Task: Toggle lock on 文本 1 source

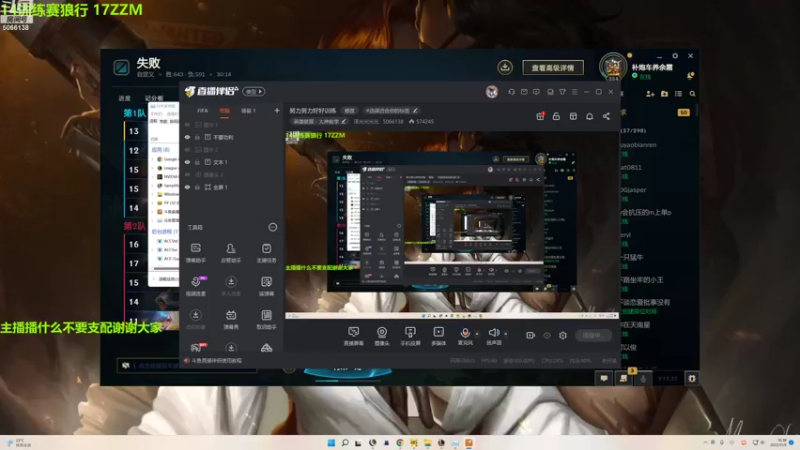Action: point(197,162)
